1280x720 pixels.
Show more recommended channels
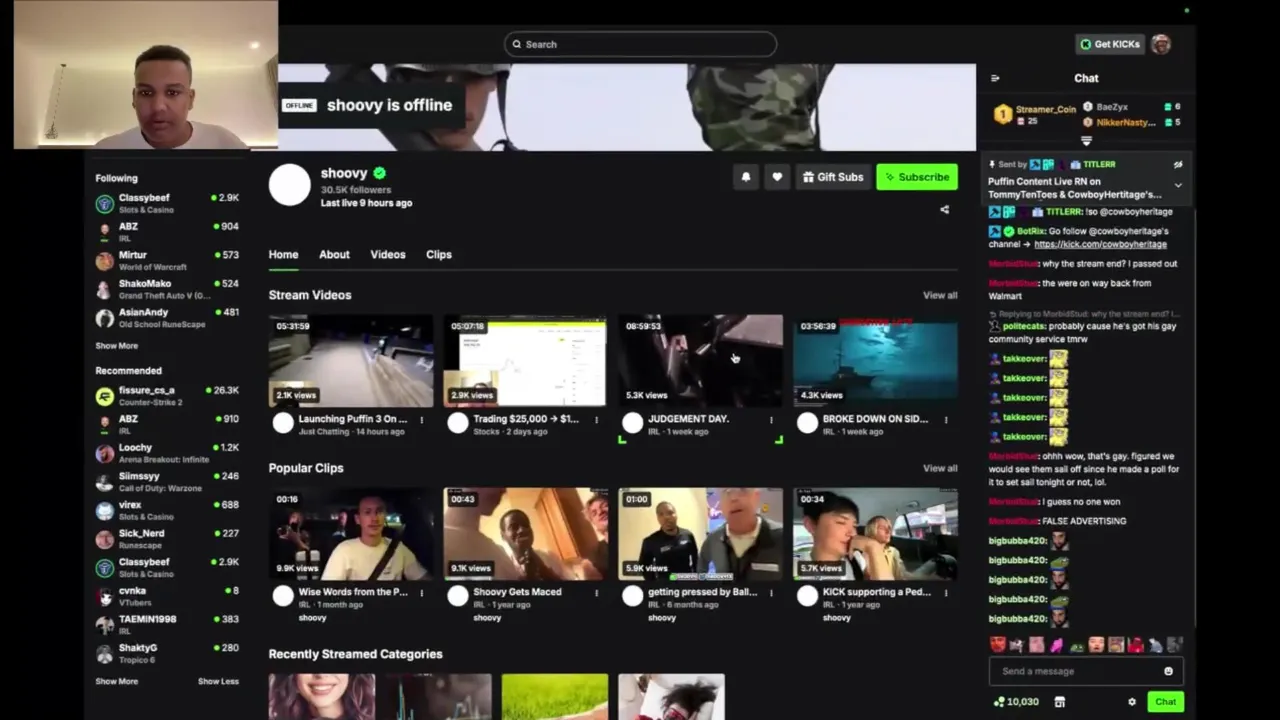[x=117, y=681]
